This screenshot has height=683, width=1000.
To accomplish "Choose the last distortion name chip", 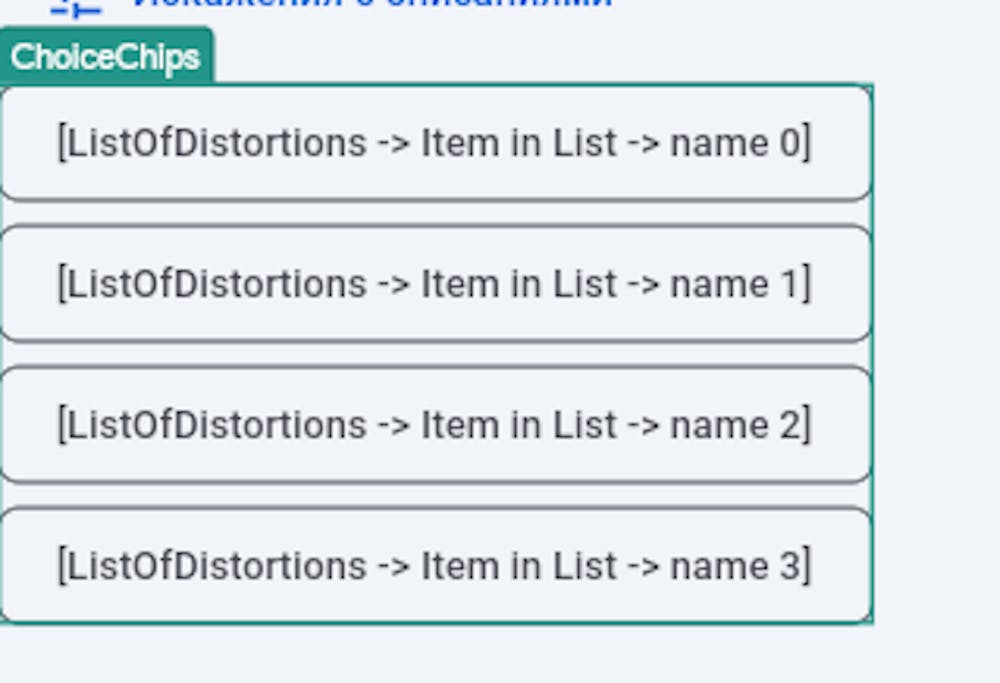I will [437, 565].
